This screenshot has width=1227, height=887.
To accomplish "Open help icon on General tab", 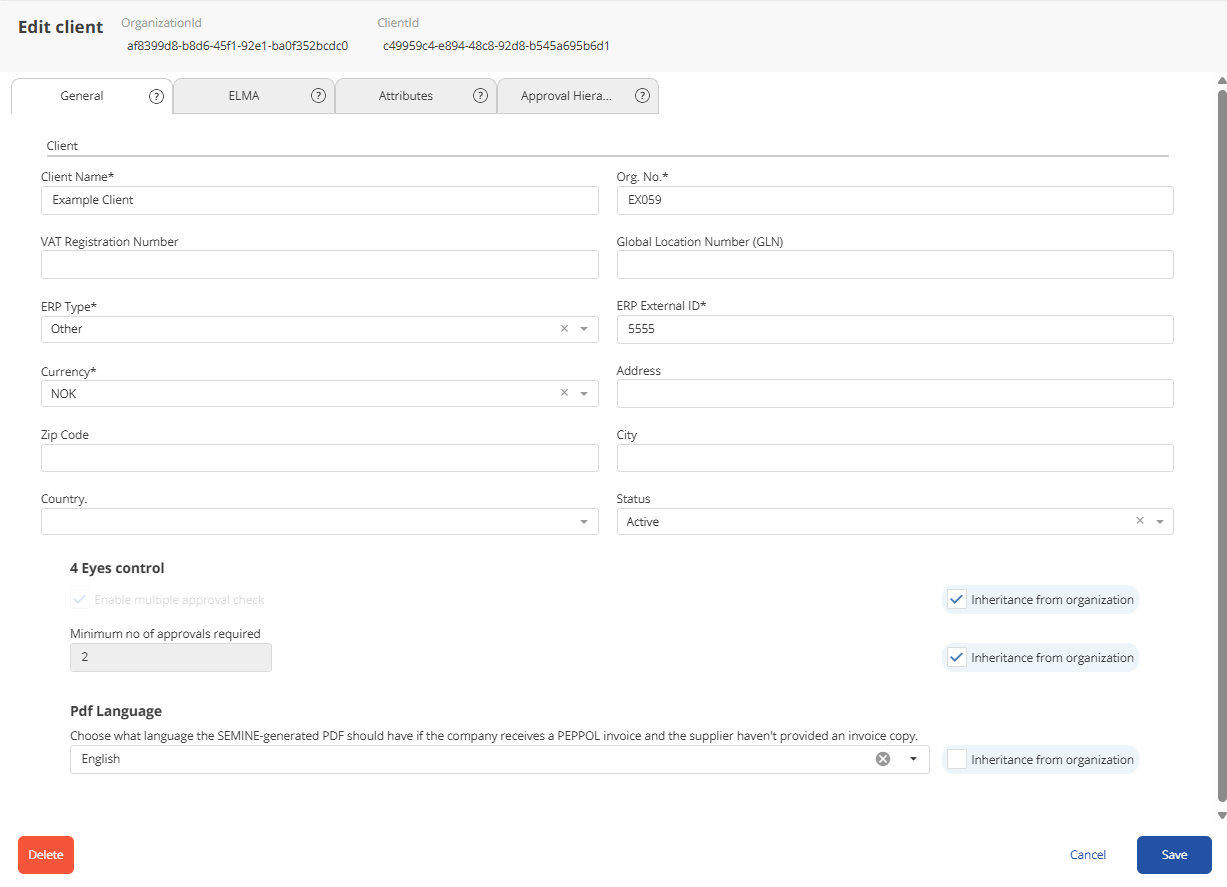I will point(156,96).
